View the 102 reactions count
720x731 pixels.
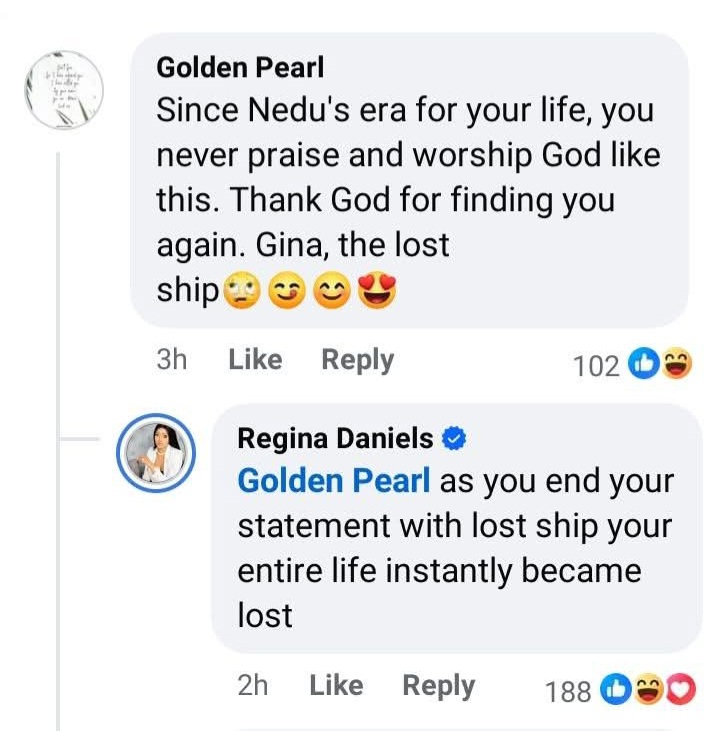tap(596, 366)
